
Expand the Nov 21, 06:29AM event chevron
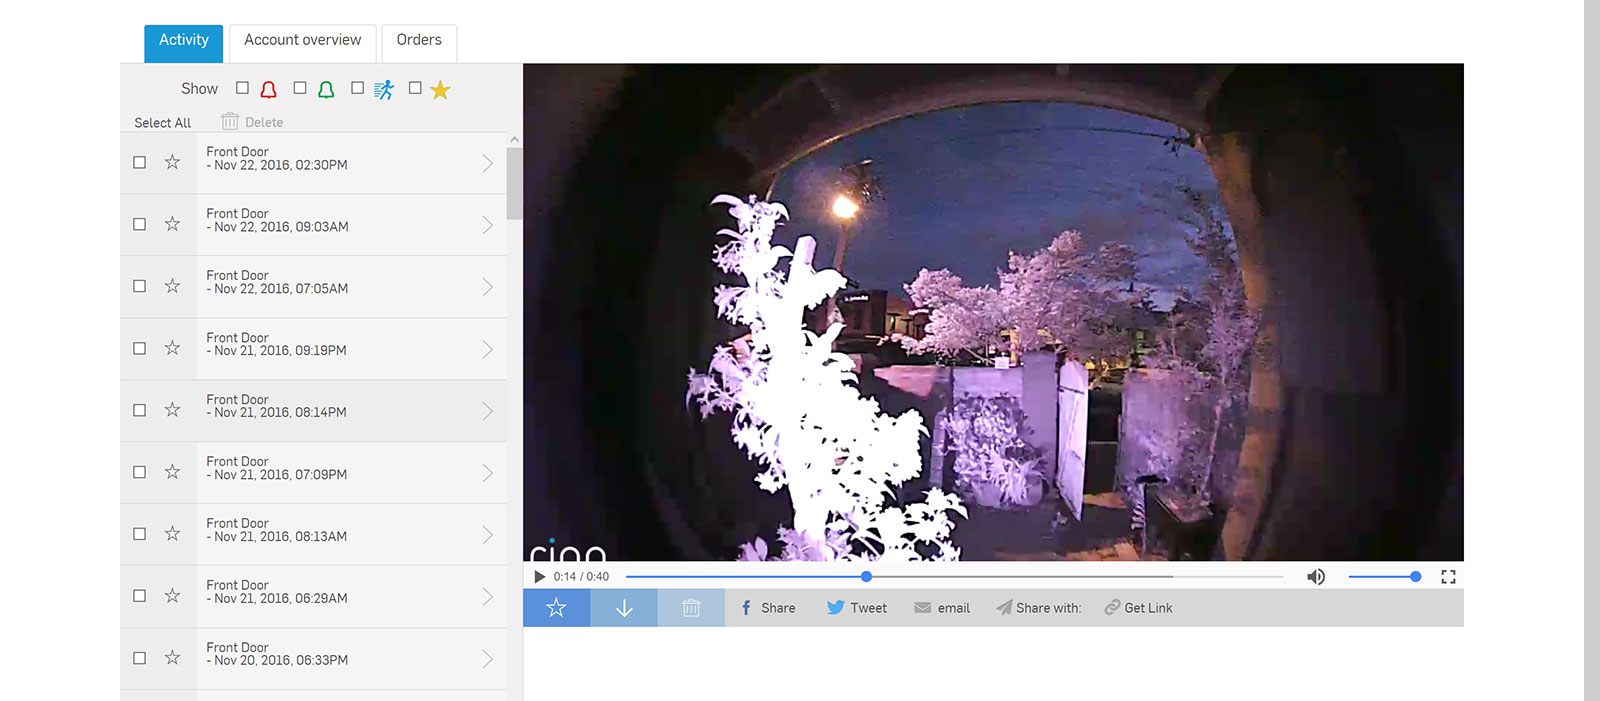click(487, 597)
